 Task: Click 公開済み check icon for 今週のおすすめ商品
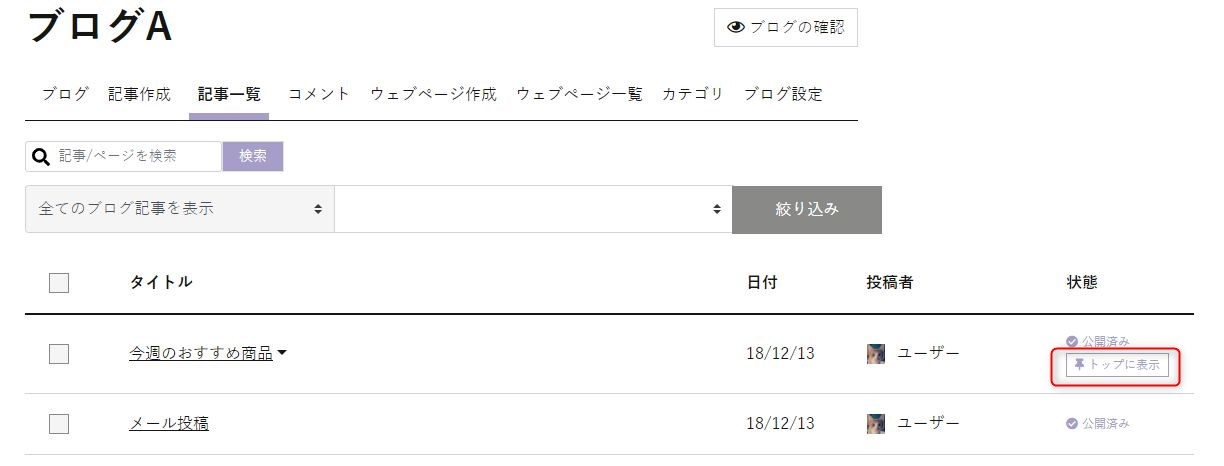[x=1072, y=341]
